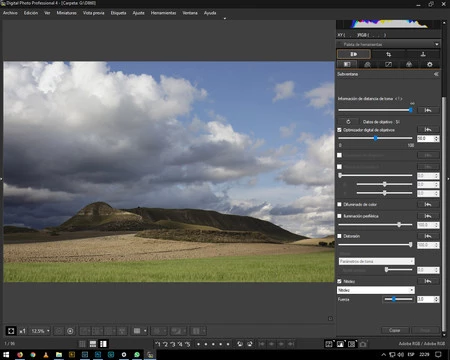Viewport: 450px width, 360px height.
Task: Click the tool palette vertical scrollbar
Action: click(x=444, y=212)
